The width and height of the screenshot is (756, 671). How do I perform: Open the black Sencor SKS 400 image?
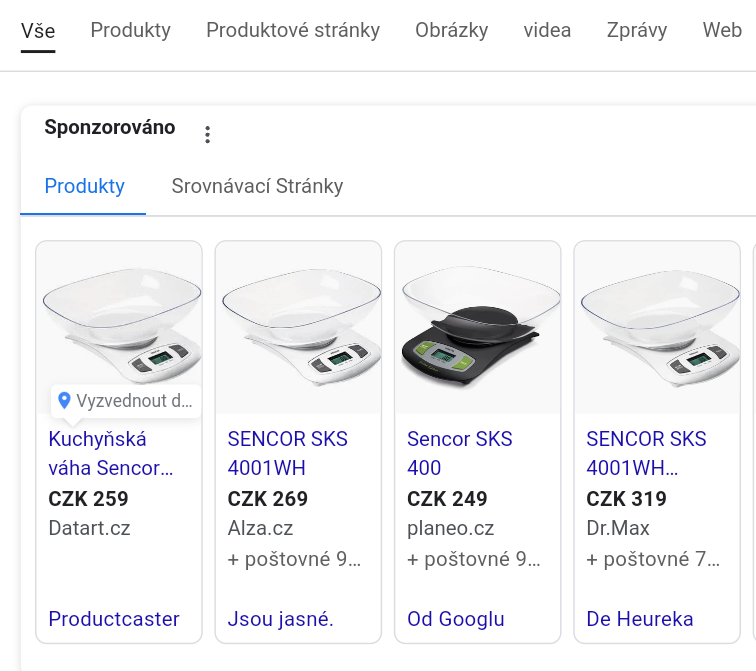[x=477, y=327]
